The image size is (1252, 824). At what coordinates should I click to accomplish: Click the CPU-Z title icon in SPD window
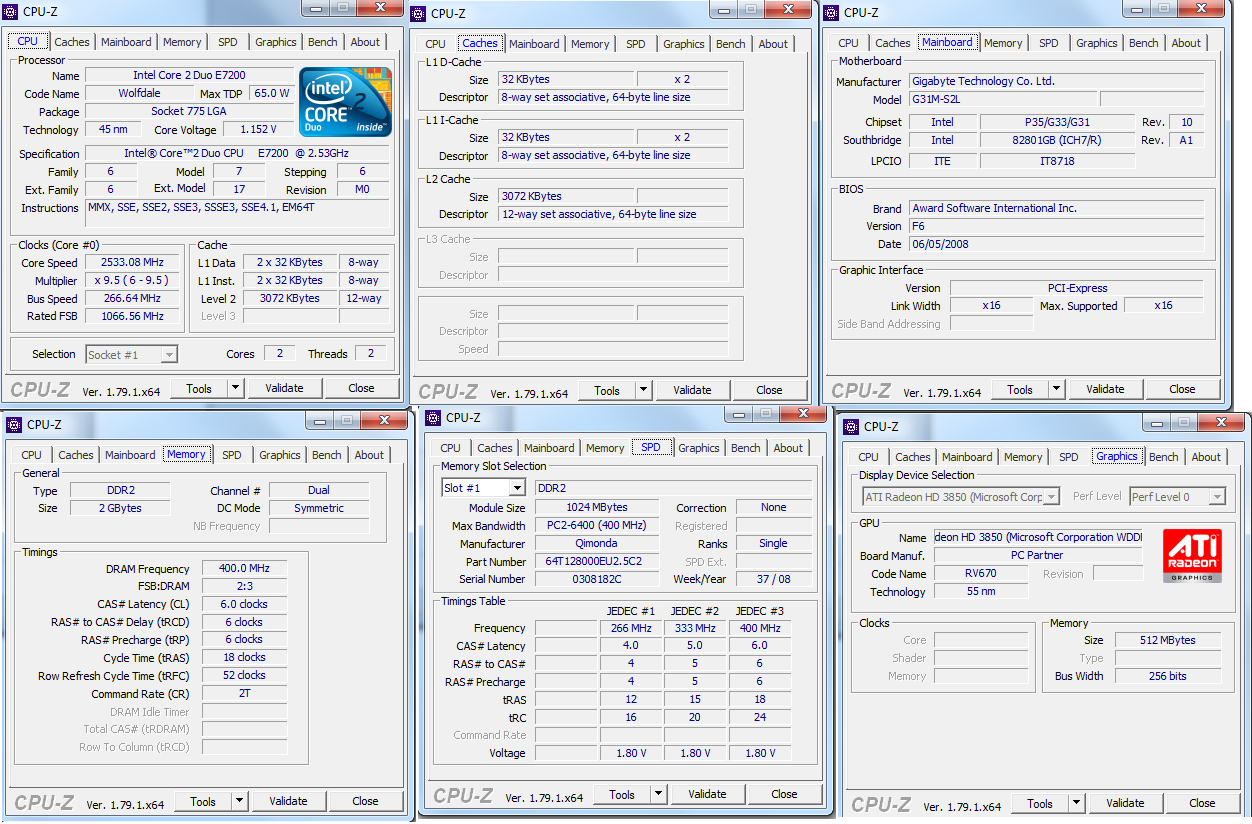coord(433,417)
